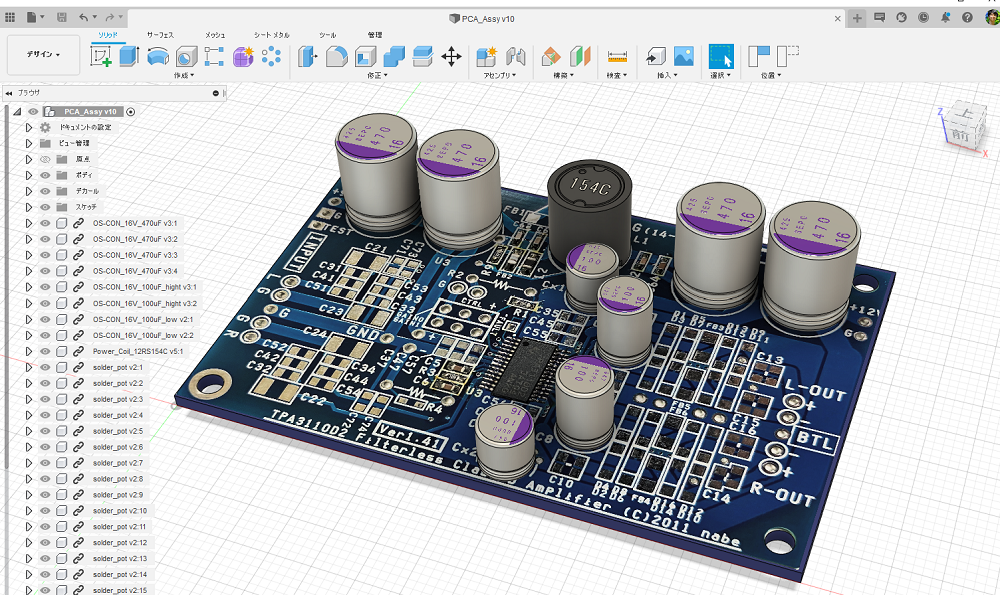Screen dimensions: 1000x595
Task: Select the Offset Plane construct tool
Action: 551,57
